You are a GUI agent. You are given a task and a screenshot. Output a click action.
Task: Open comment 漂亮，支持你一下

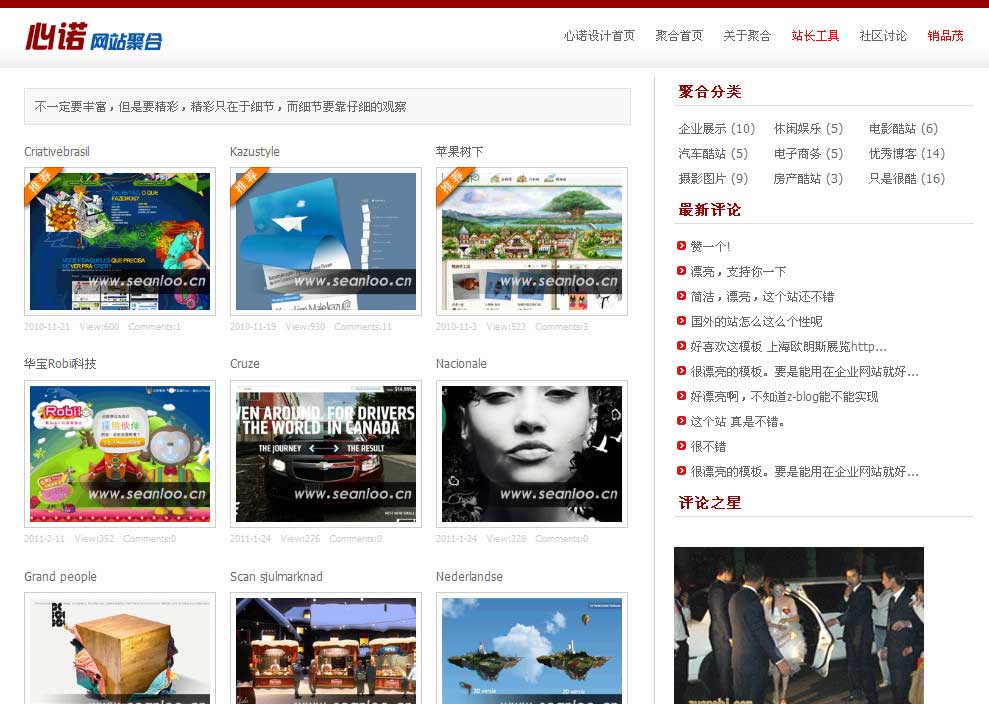pyautogui.click(x=738, y=272)
